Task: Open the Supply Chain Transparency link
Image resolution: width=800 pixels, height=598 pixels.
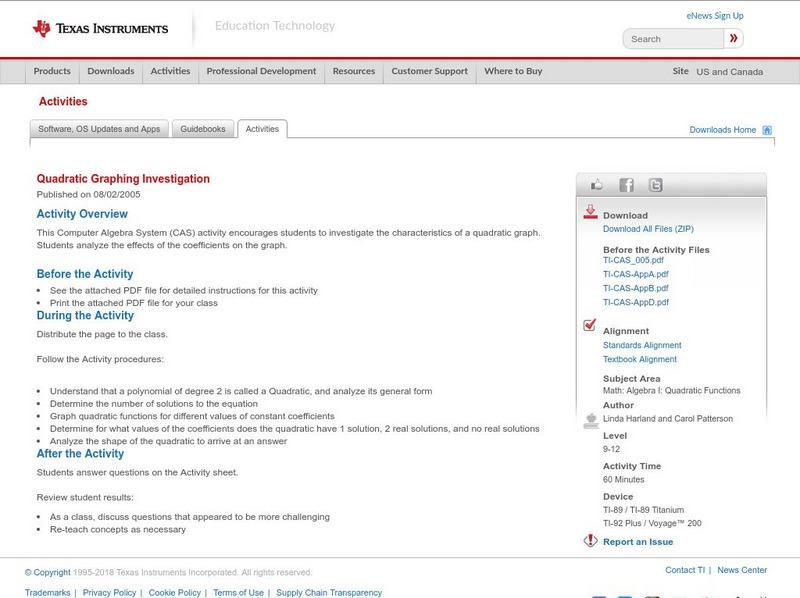Action: click(x=329, y=593)
